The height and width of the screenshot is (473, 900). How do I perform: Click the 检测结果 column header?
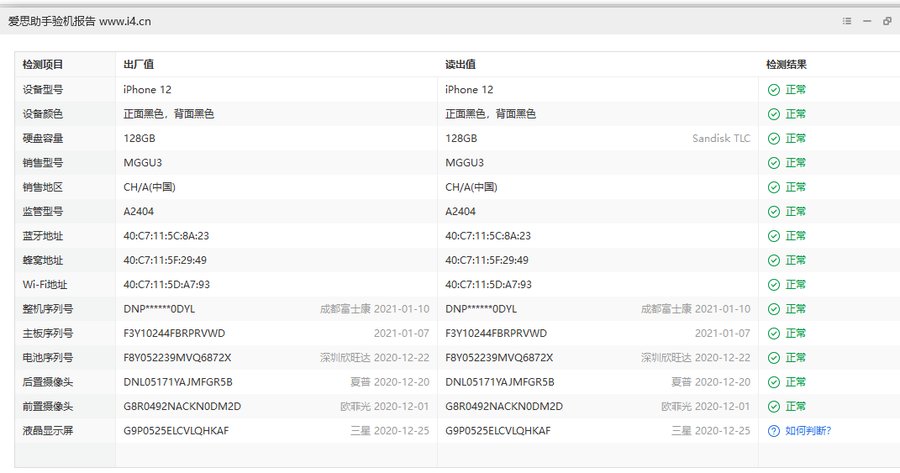tap(786, 64)
